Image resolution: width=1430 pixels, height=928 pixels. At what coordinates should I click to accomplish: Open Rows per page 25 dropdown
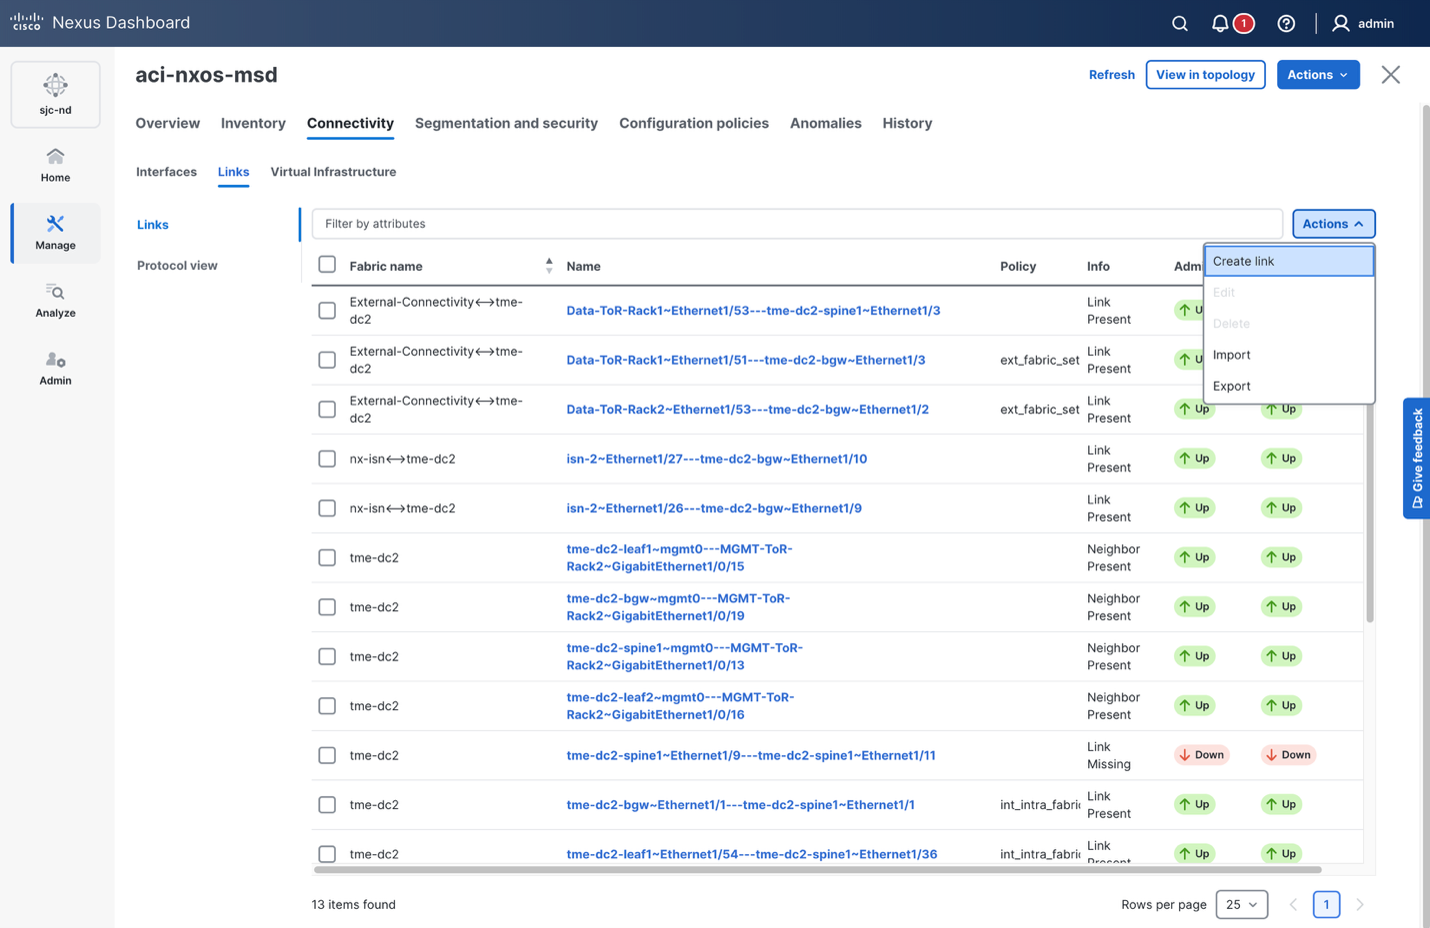[x=1241, y=904]
